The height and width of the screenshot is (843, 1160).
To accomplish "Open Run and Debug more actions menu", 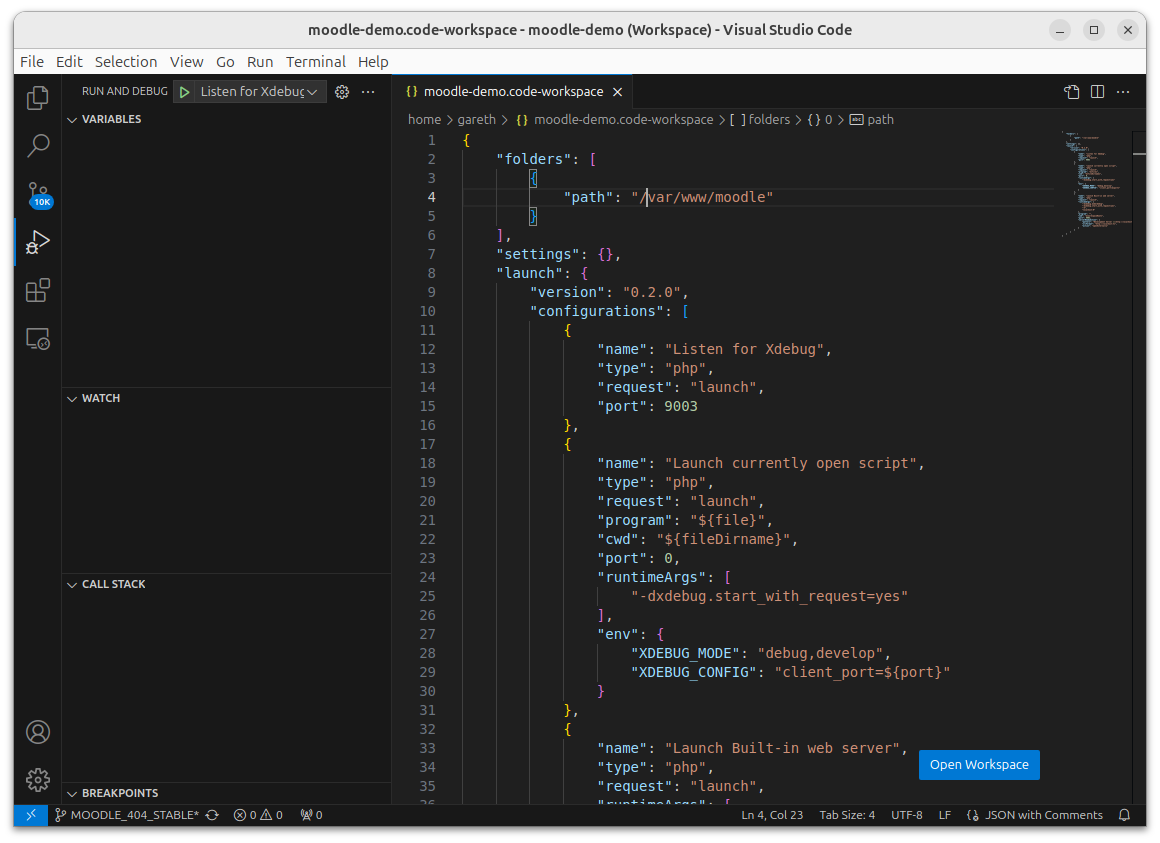I will pyautogui.click(x=368, y=92).
